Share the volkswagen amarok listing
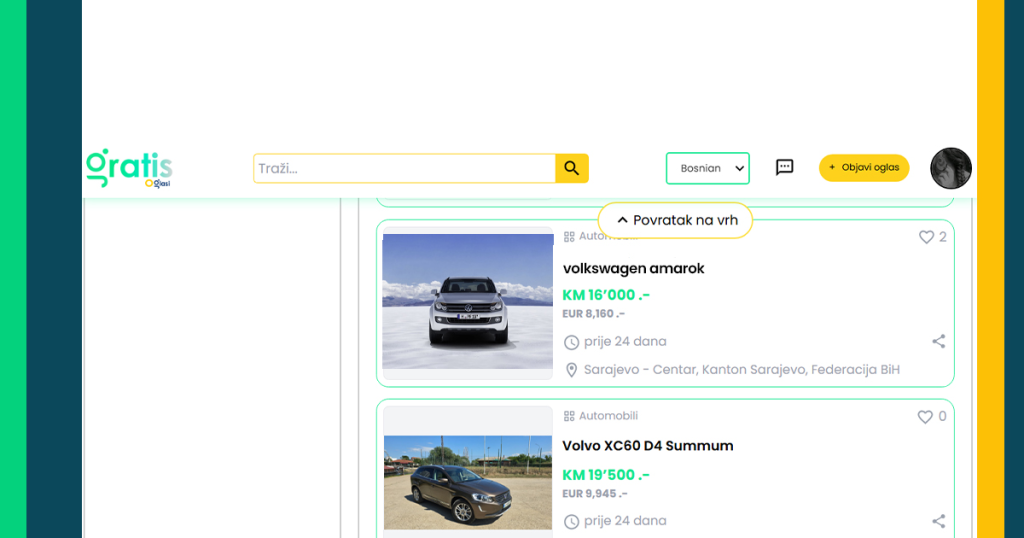 coord(938,341)
